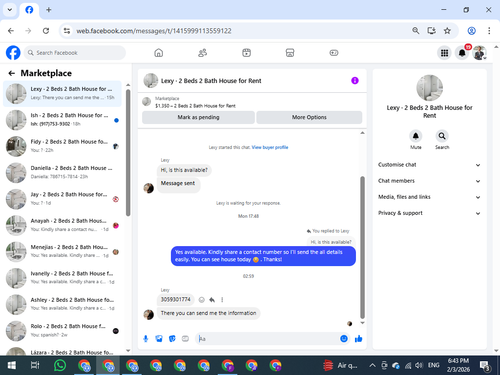Screen dimensions: 500x375
Task: Open Task View on taskbar
Action: tap(35, 366)
